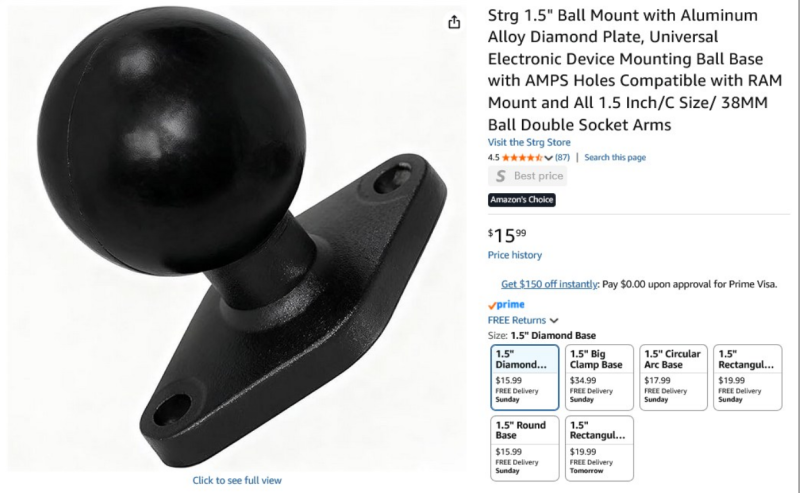
Task: Click Search this page link
Action: [615, 158]
